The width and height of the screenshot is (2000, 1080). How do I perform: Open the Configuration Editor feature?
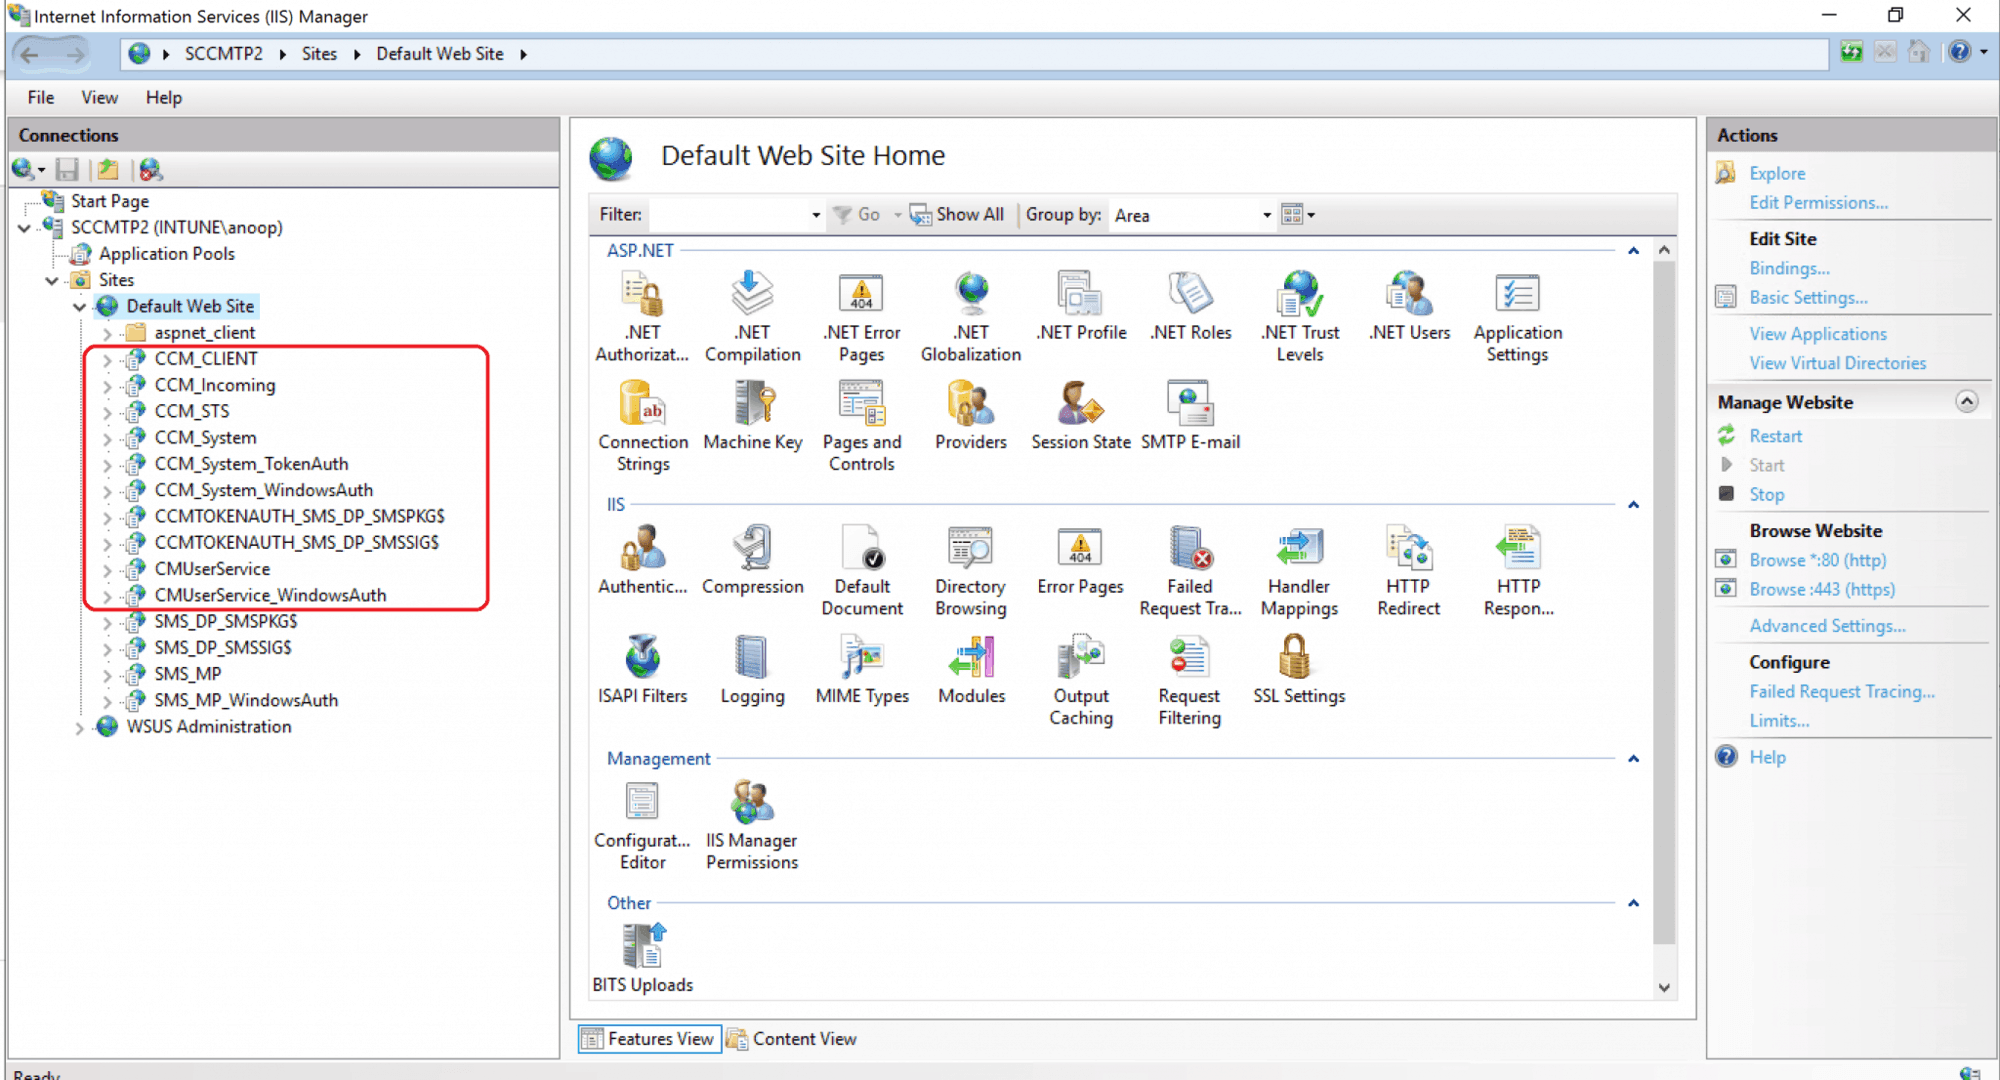642,825
